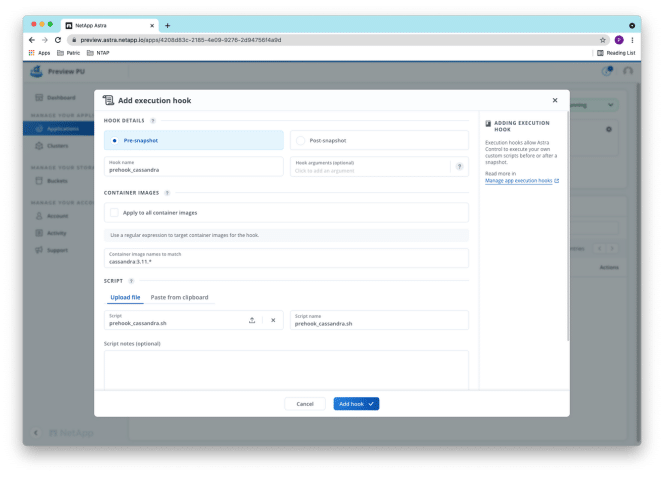Image resolution: width=665 pixels, height=477 pixels.
Task: Close the NetApp Astra tab
Action: pos(152,25)
